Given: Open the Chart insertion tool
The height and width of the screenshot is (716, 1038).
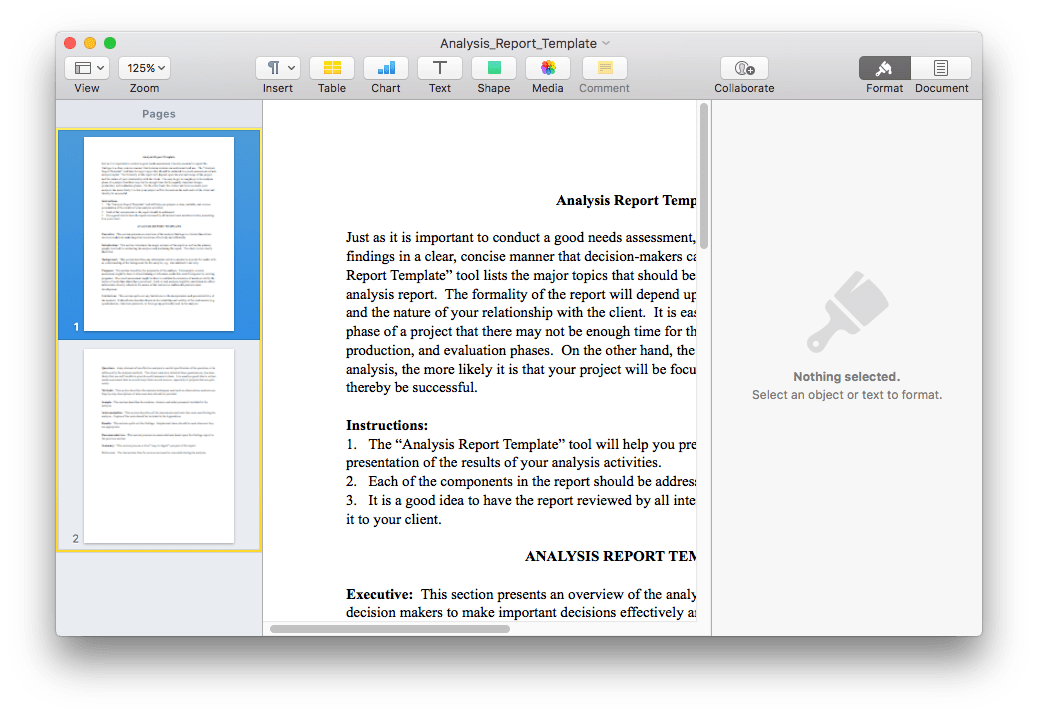Looking at the screenshot, I should pos(385,68).
